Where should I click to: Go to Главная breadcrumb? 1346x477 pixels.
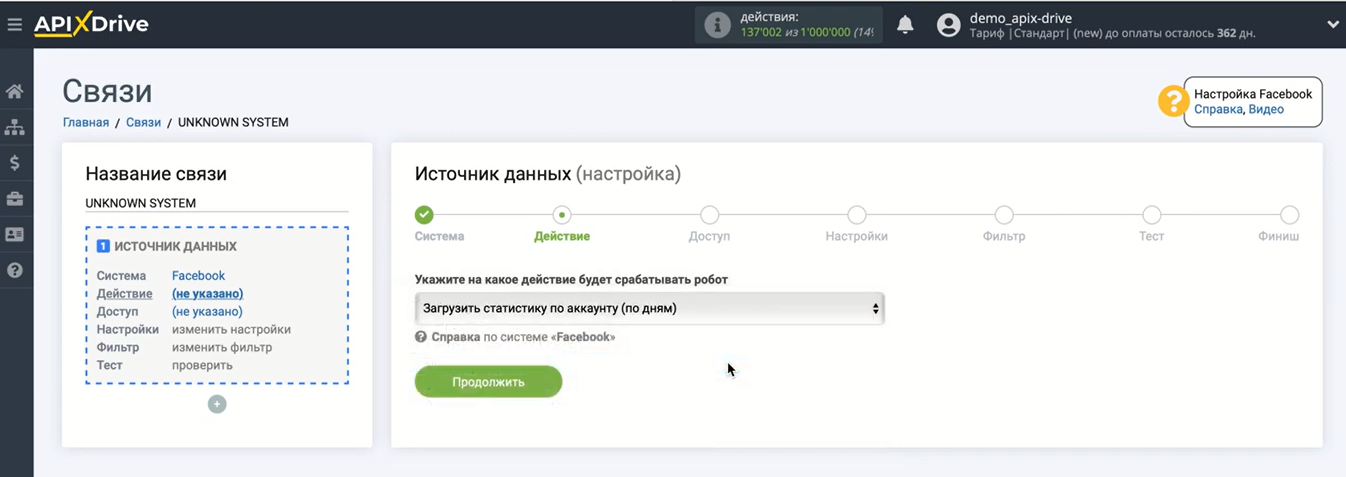(86, 123)
